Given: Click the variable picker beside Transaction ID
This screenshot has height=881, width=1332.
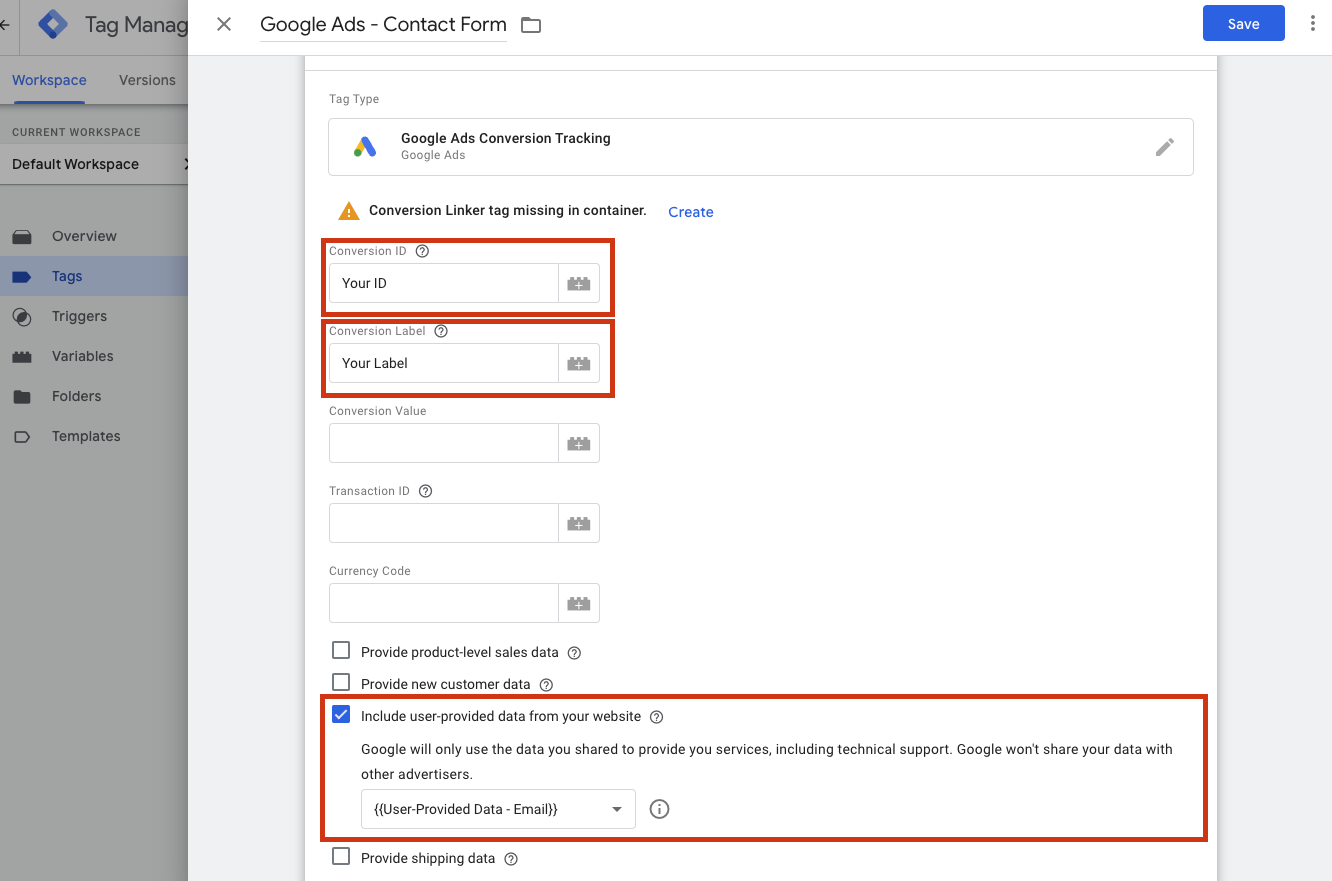Looking at the screenshot, I should (x=579, y=523).
